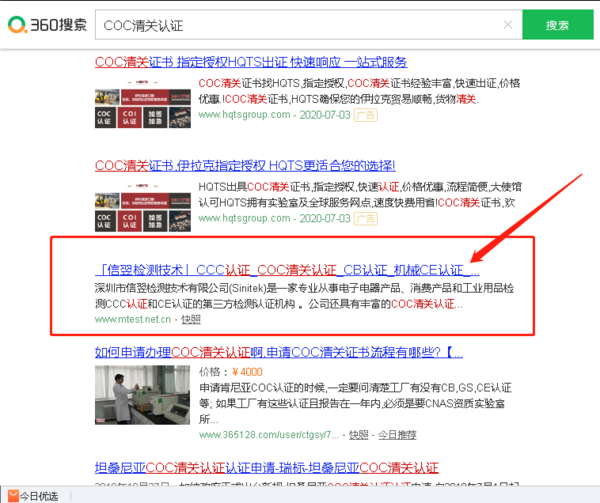Click the green 搜索 button
600x503 pixels.
pyautogui.click(x=558, y=25)
